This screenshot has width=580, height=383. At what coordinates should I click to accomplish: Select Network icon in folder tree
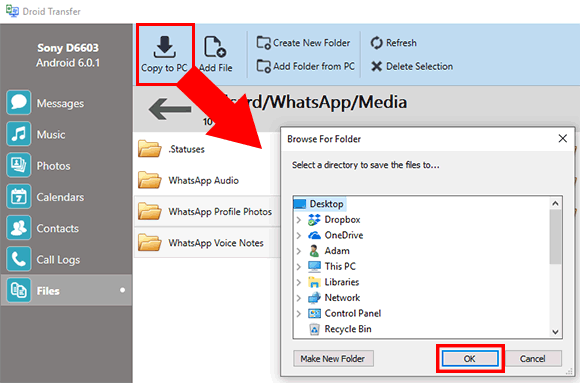coord(314,298)
